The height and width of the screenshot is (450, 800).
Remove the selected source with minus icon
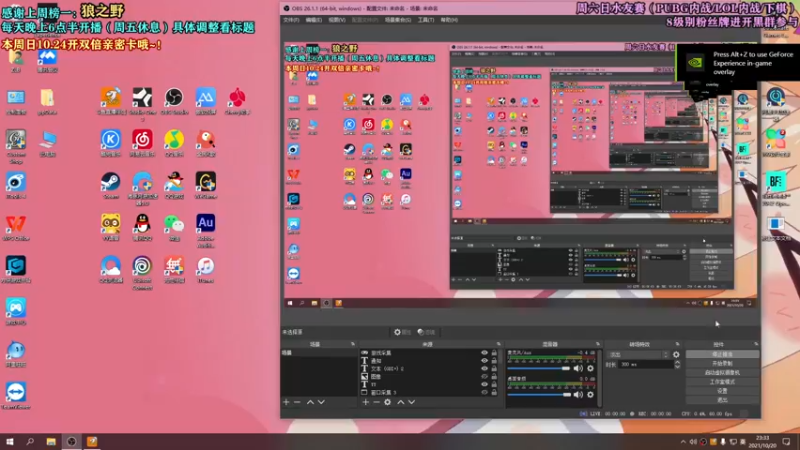(376, 402)
